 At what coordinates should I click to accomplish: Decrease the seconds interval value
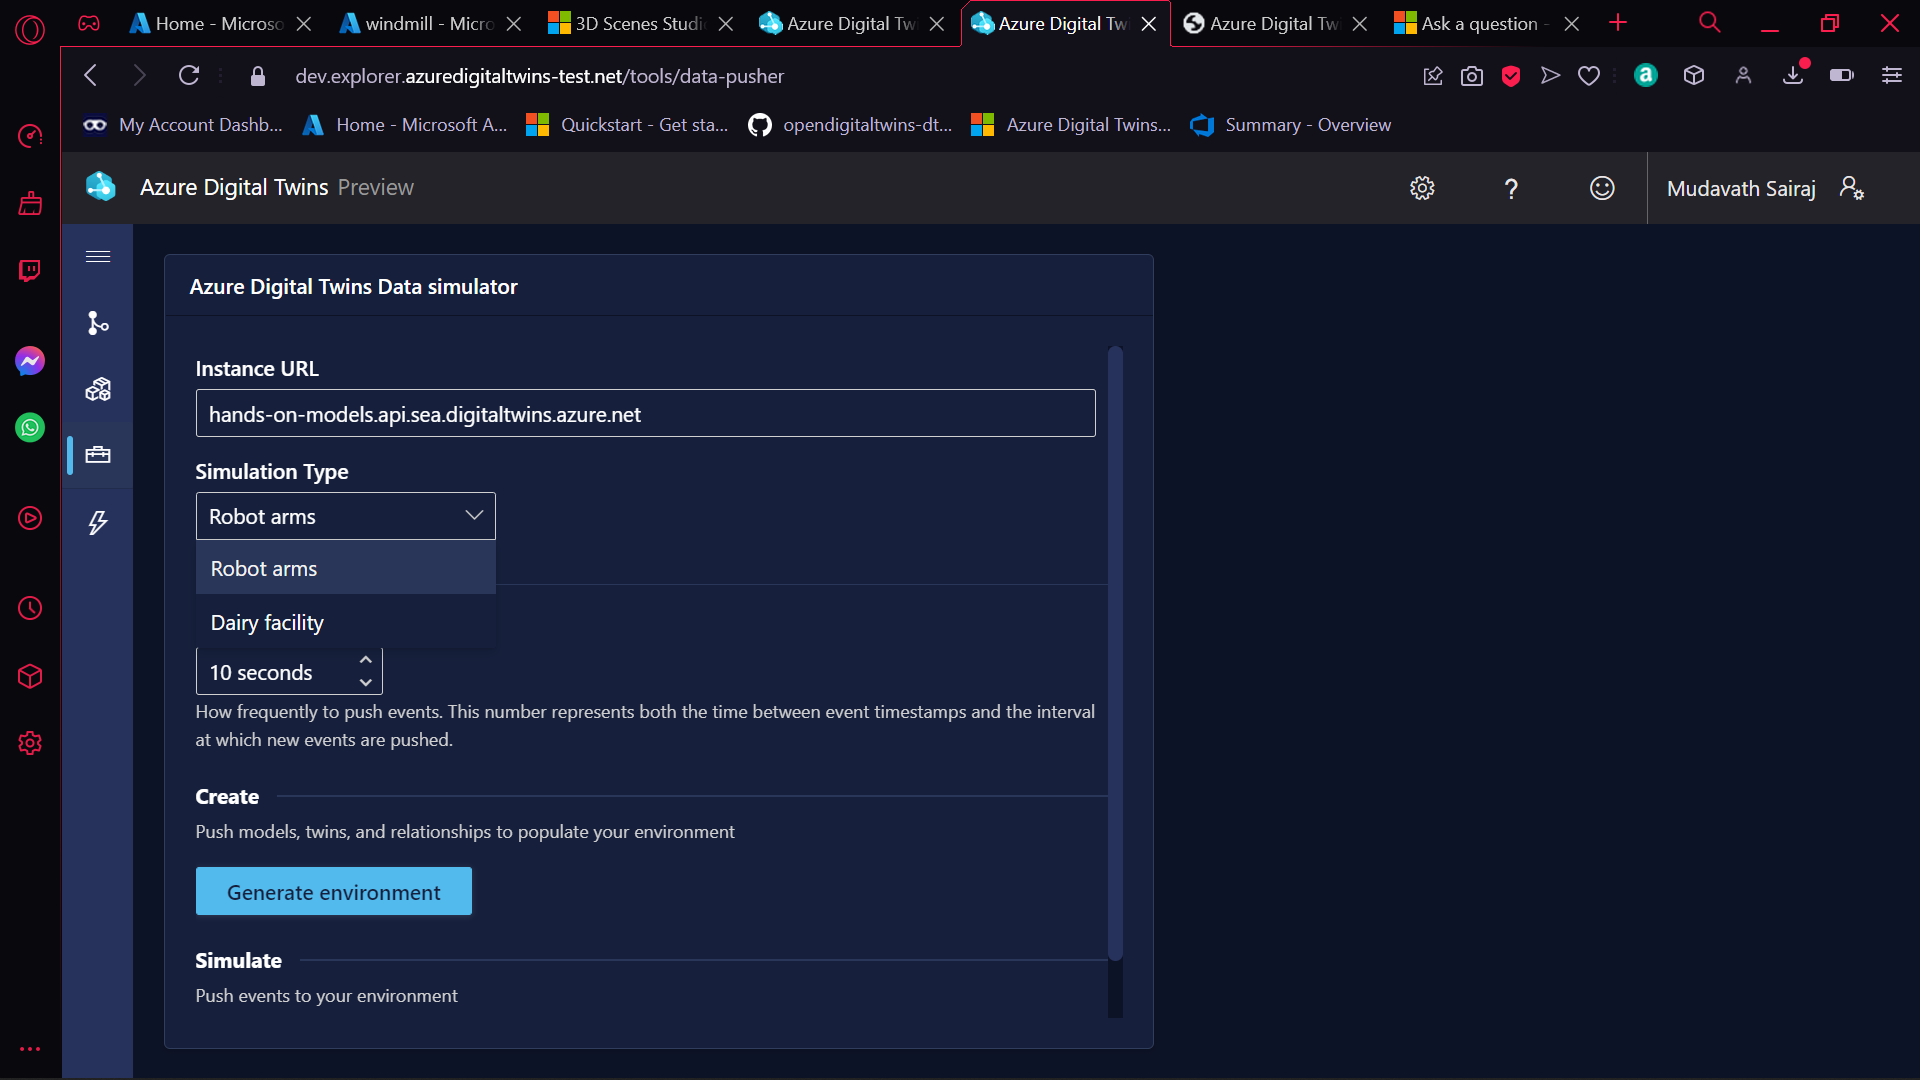366,683
